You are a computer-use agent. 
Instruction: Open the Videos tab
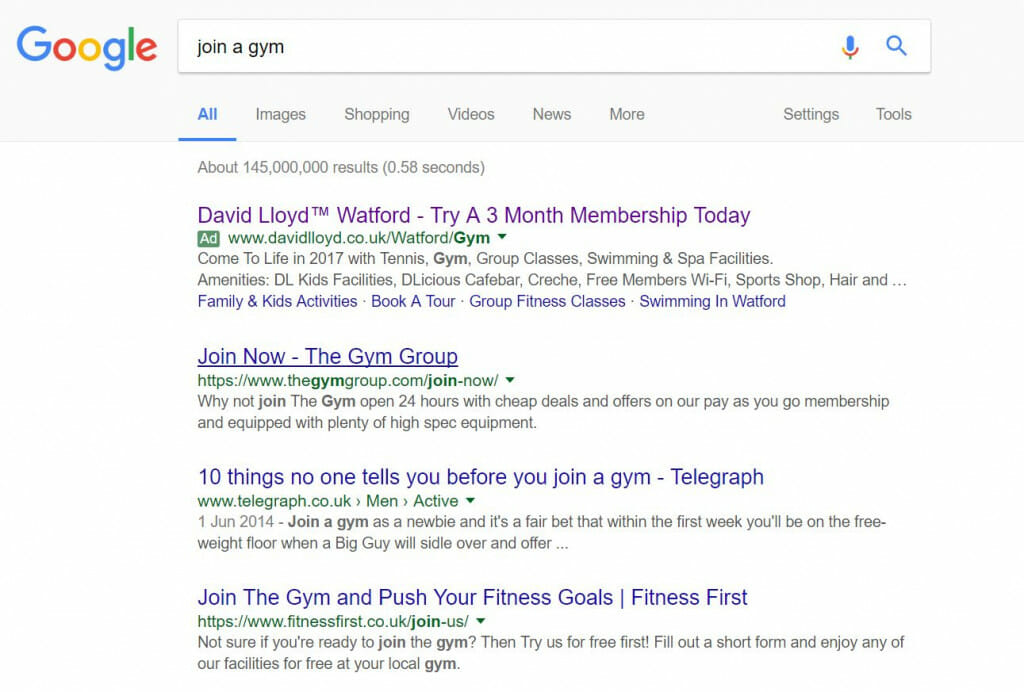[x=471, y=114]
